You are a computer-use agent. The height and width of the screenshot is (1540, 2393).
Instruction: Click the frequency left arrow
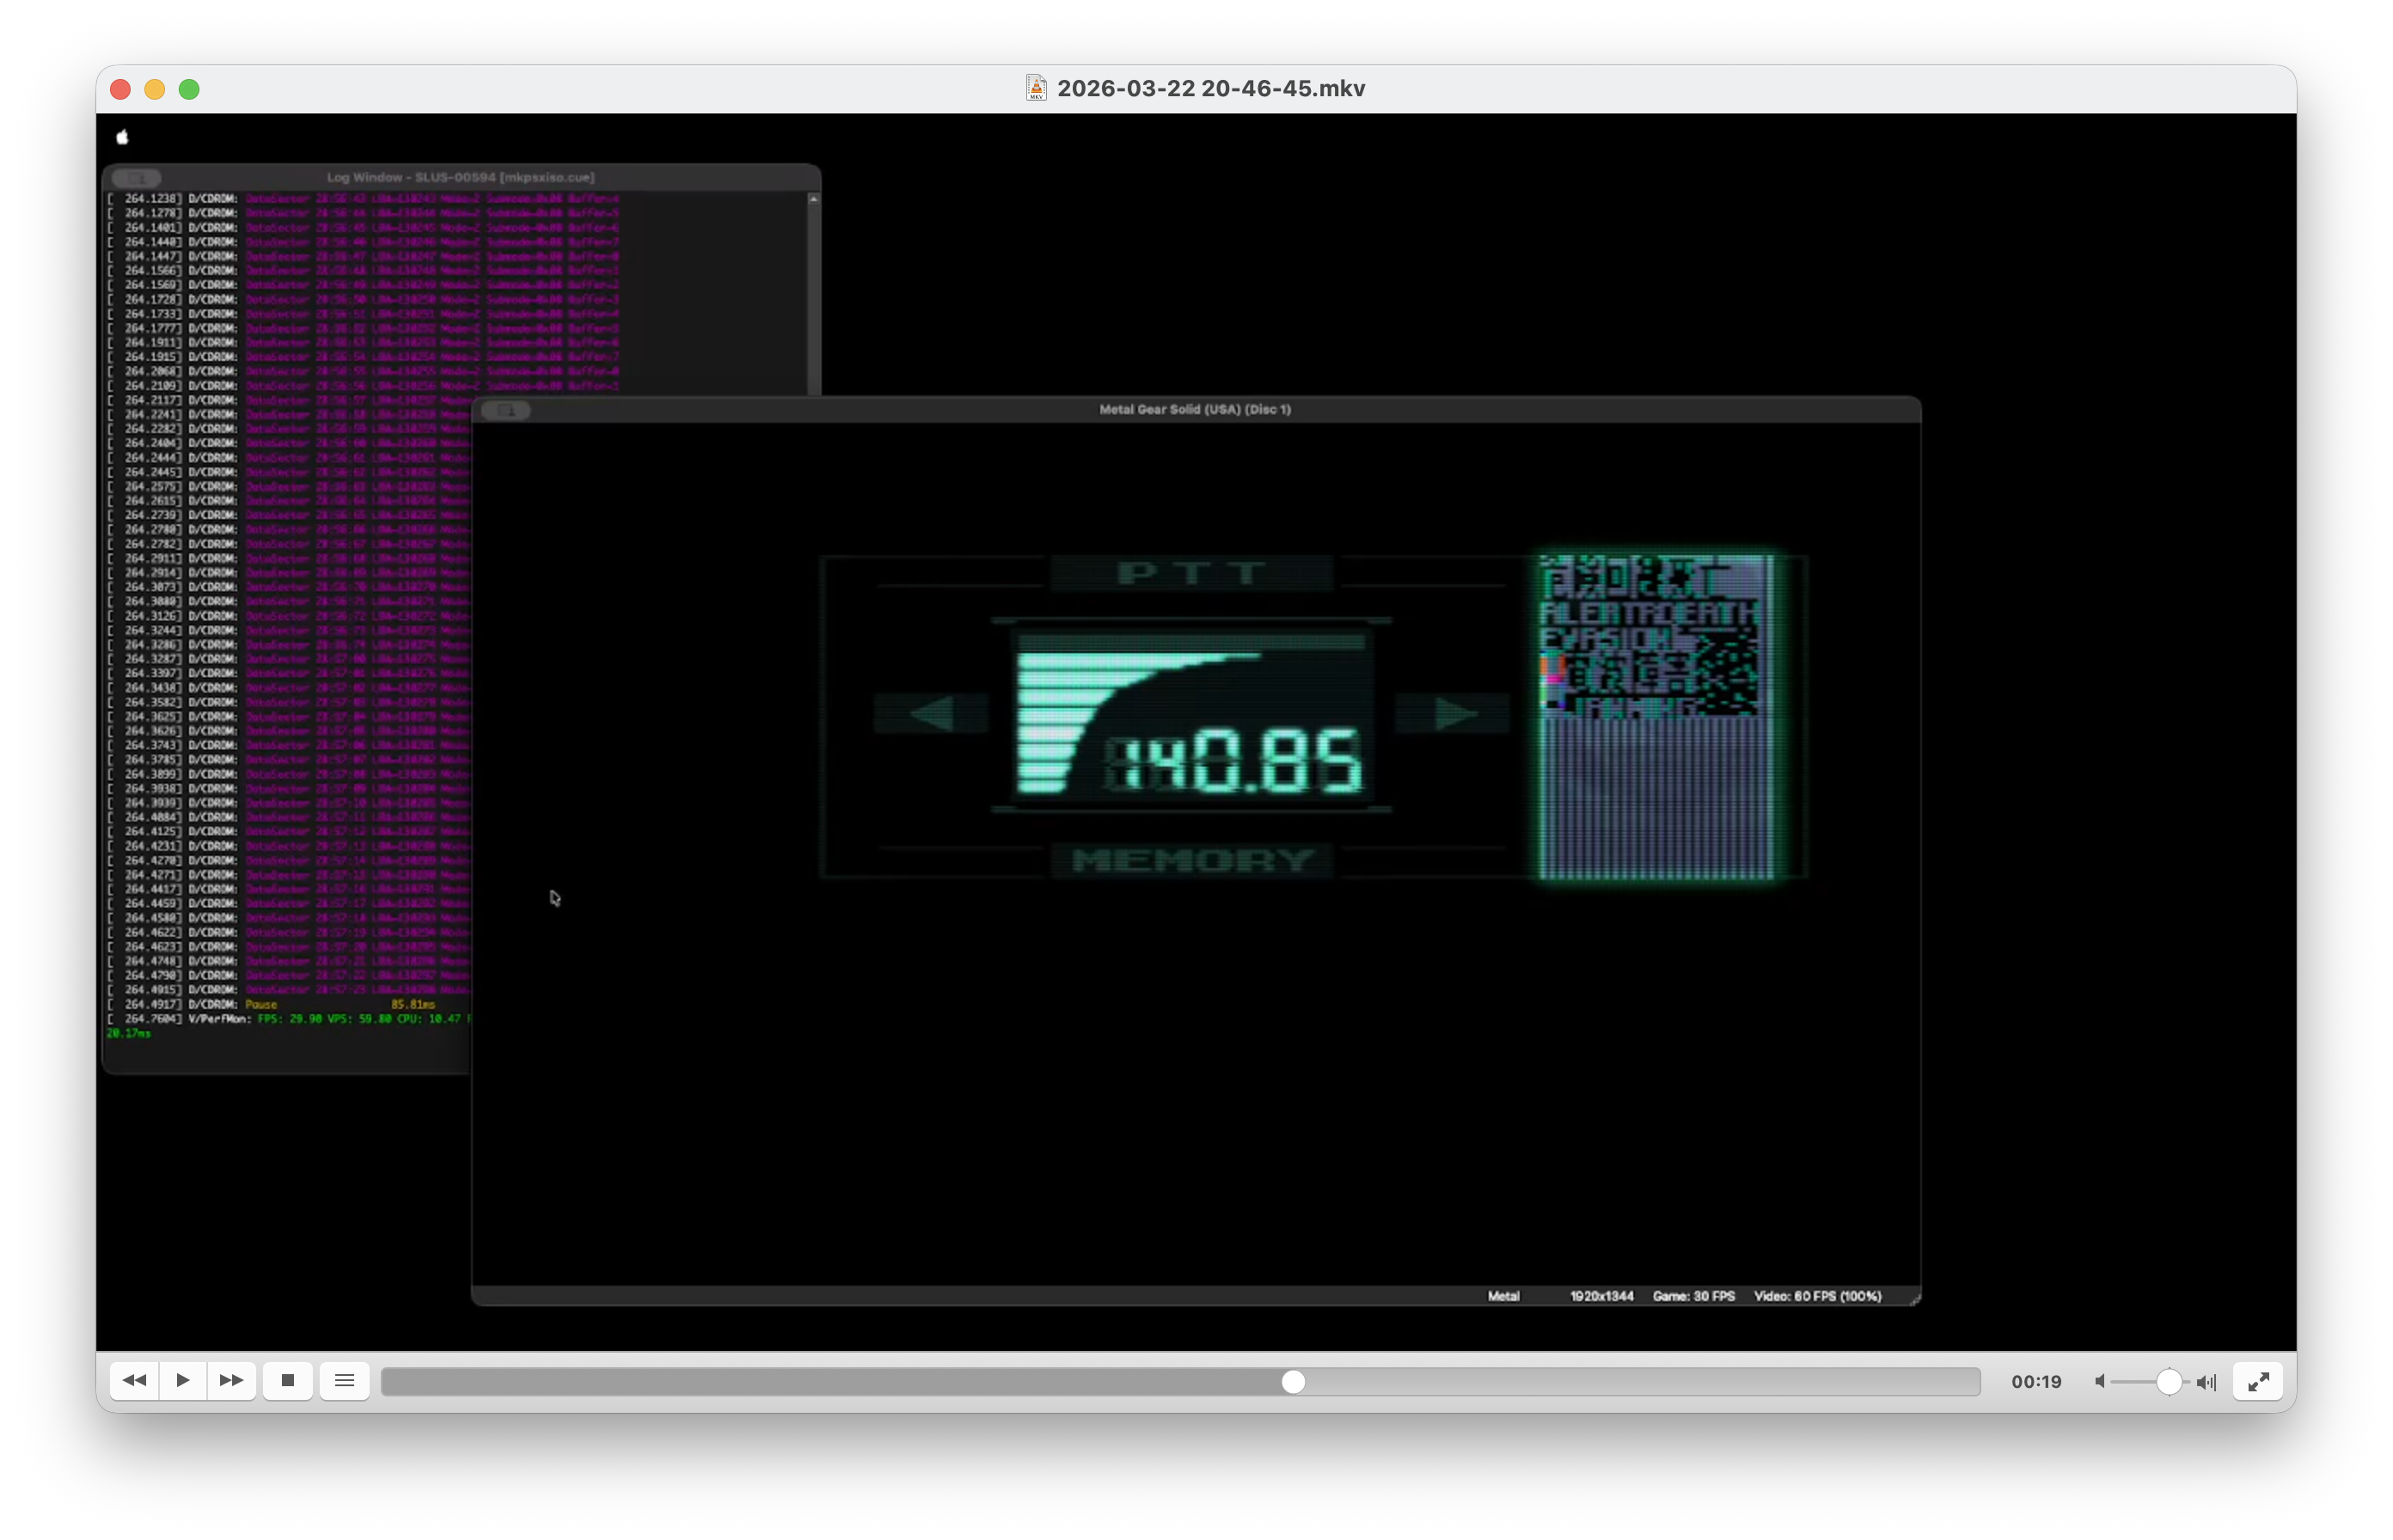[932, 714]
